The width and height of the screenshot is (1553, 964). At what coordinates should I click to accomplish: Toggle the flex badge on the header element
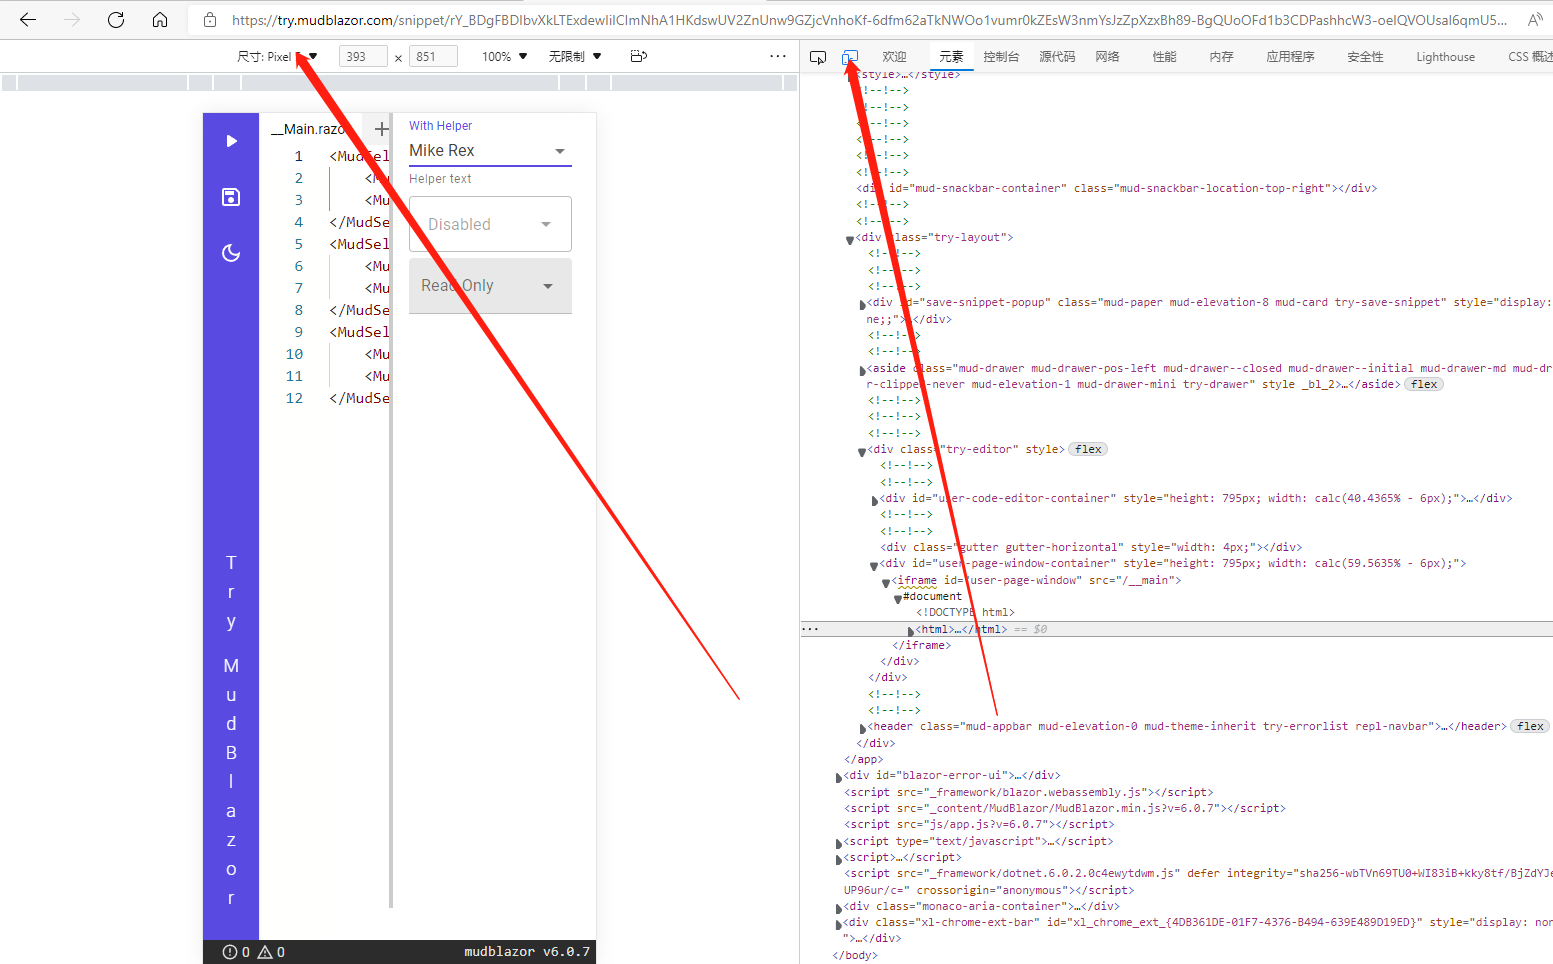click(1530, 727)
